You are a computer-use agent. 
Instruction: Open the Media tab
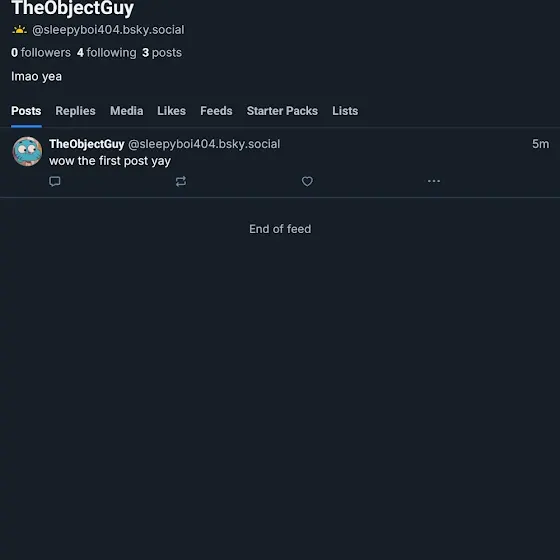point(126,111)
